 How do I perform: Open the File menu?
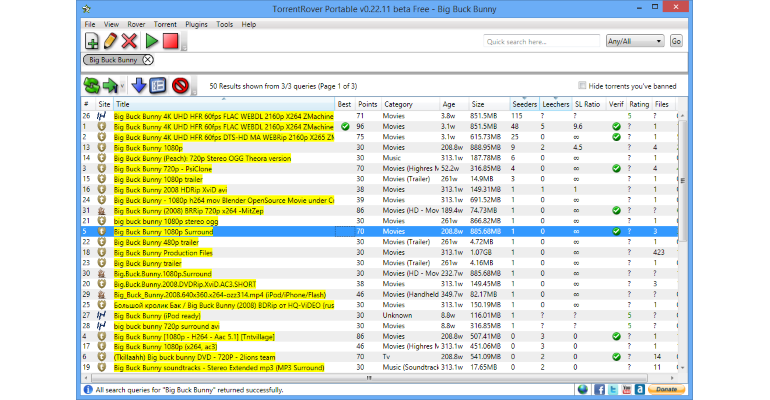pos(90,24)
